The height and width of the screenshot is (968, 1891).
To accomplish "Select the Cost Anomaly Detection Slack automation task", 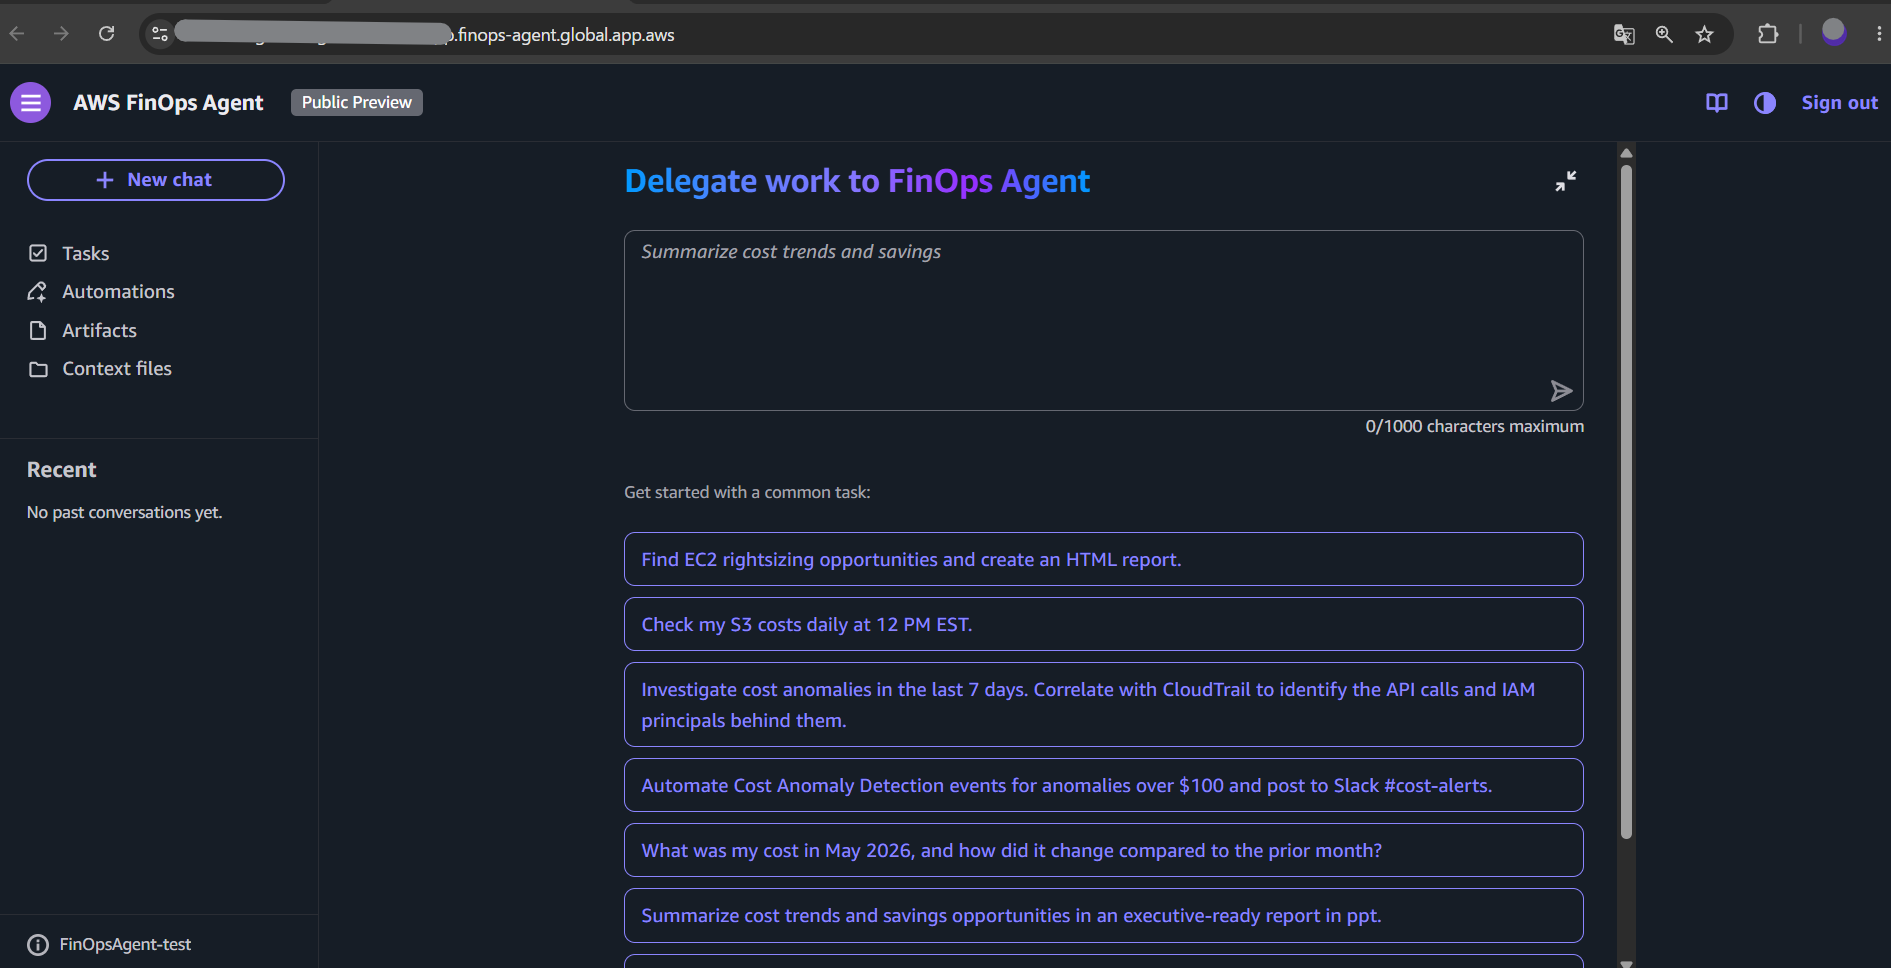I will [x=1104, y=785].
